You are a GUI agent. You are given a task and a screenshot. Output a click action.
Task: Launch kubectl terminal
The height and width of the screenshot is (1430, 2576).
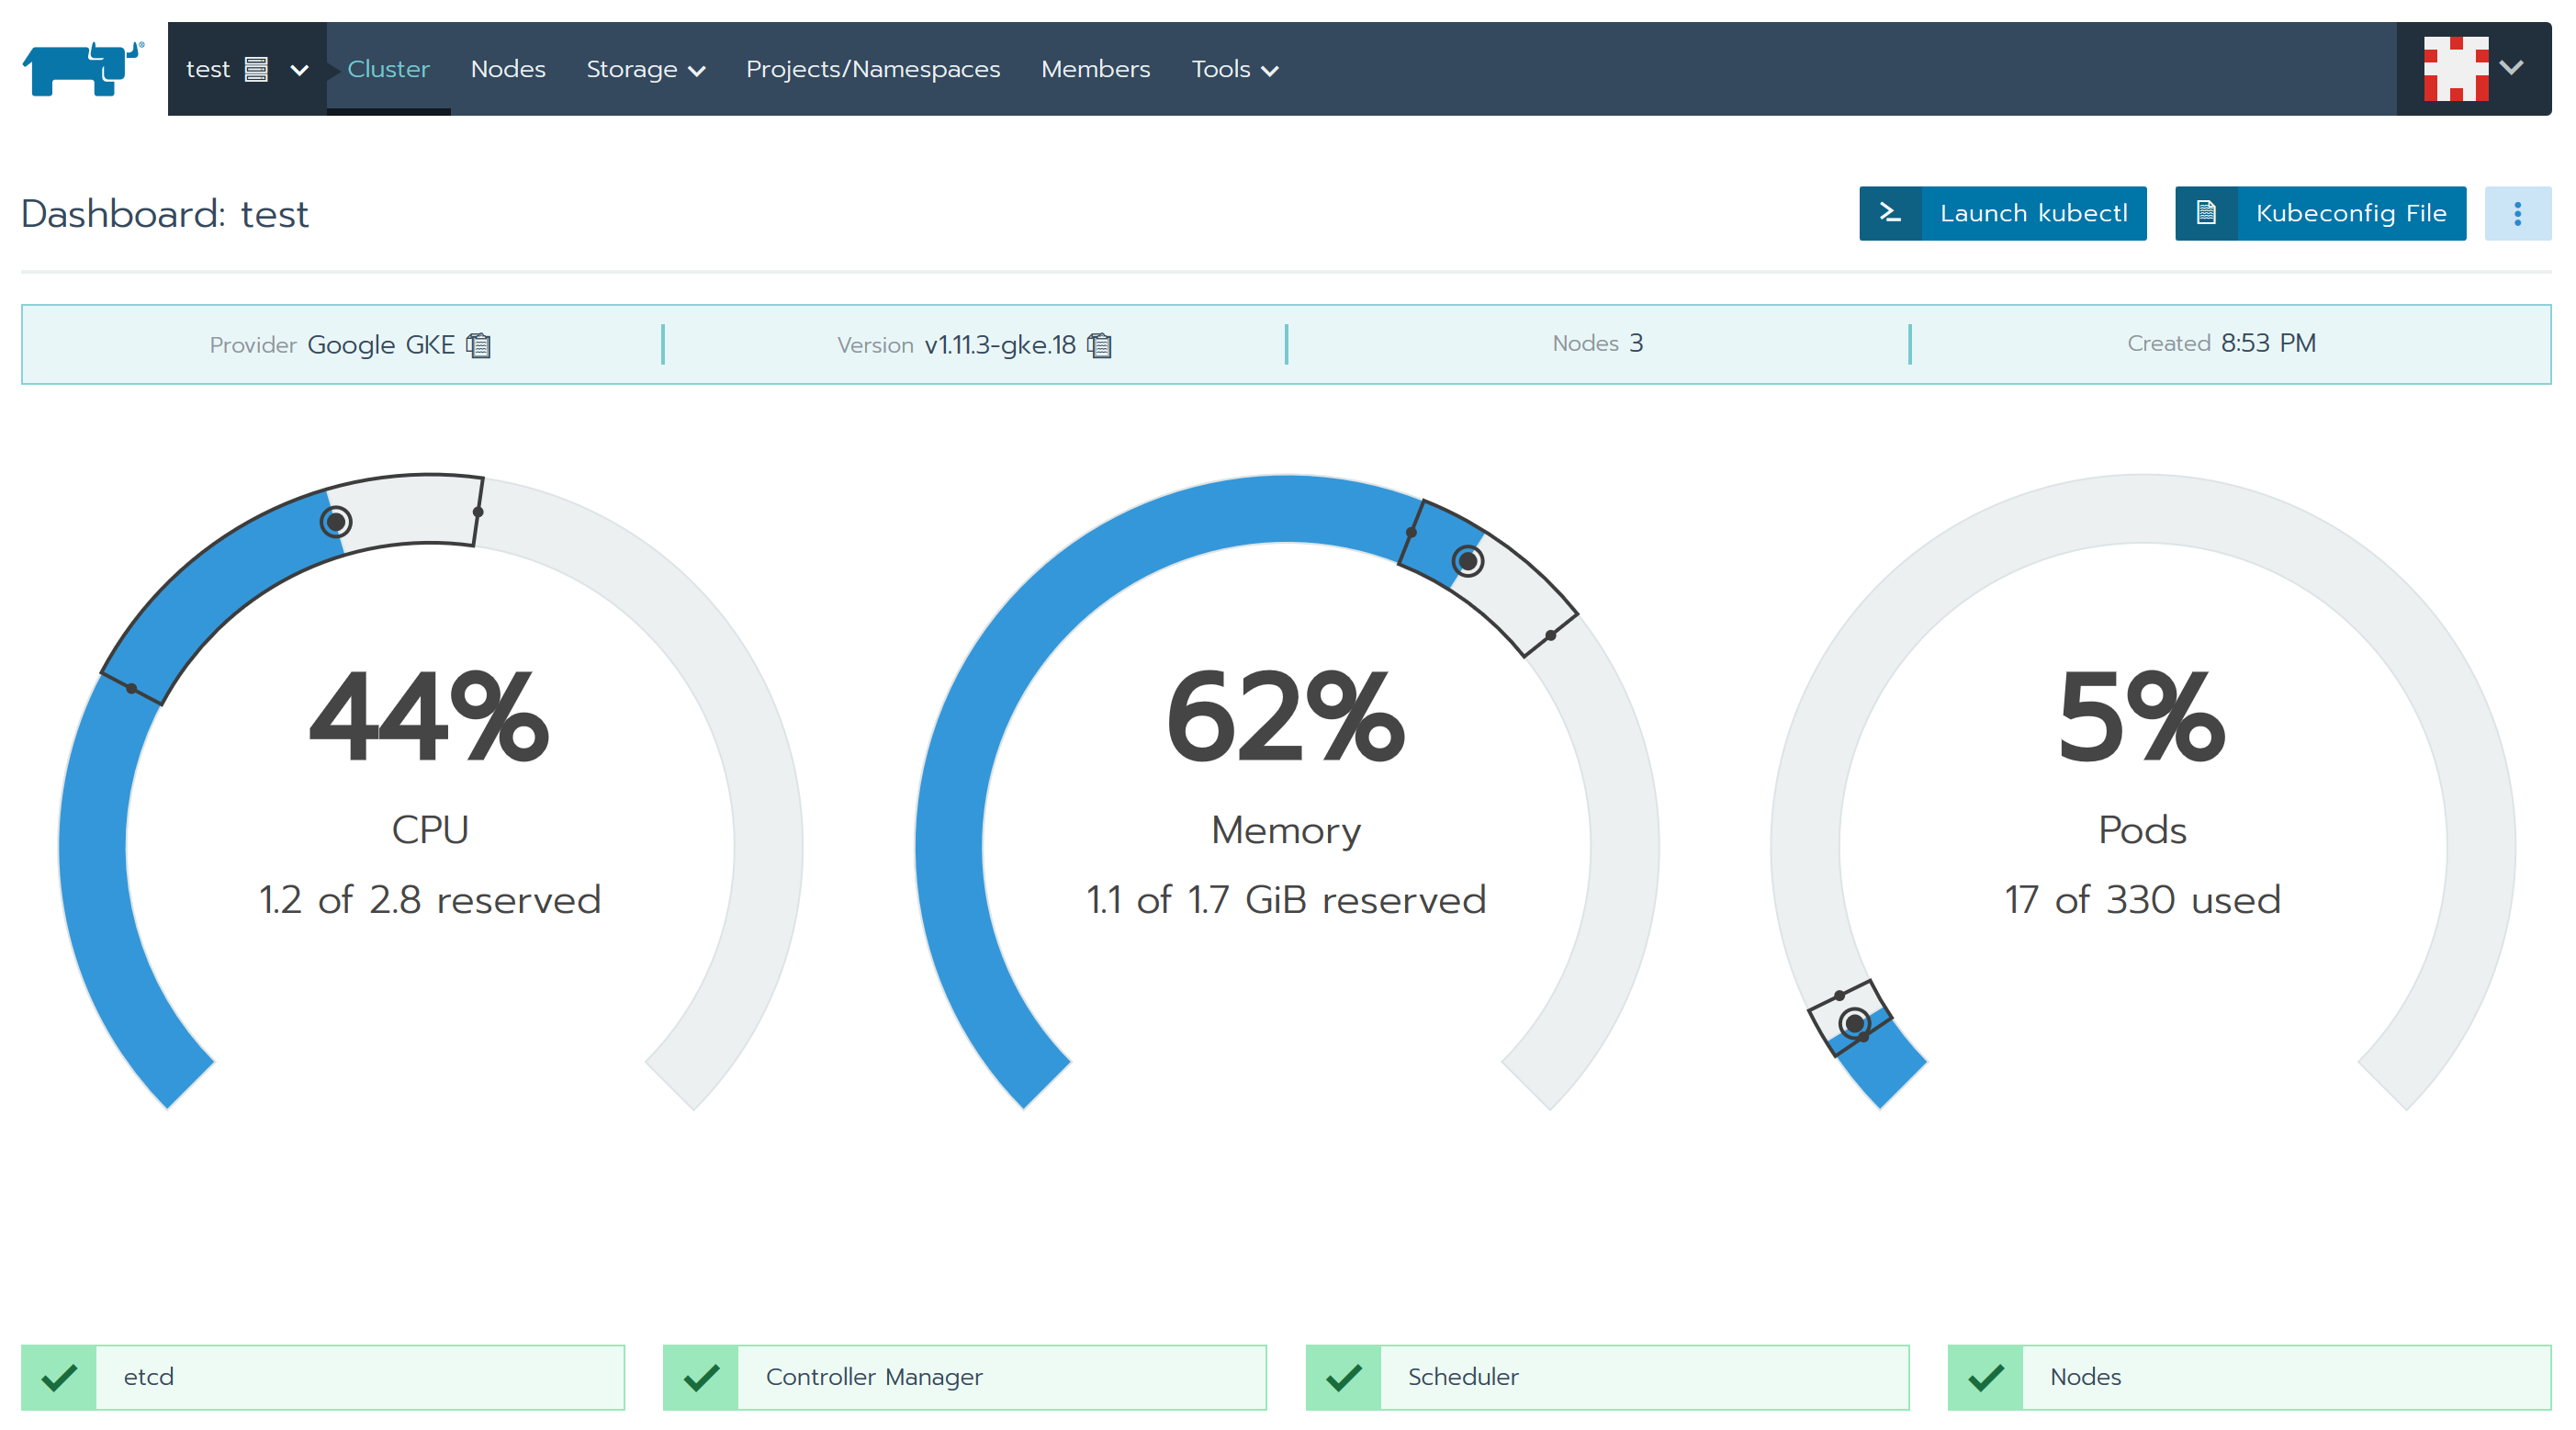pos(2002,213)
